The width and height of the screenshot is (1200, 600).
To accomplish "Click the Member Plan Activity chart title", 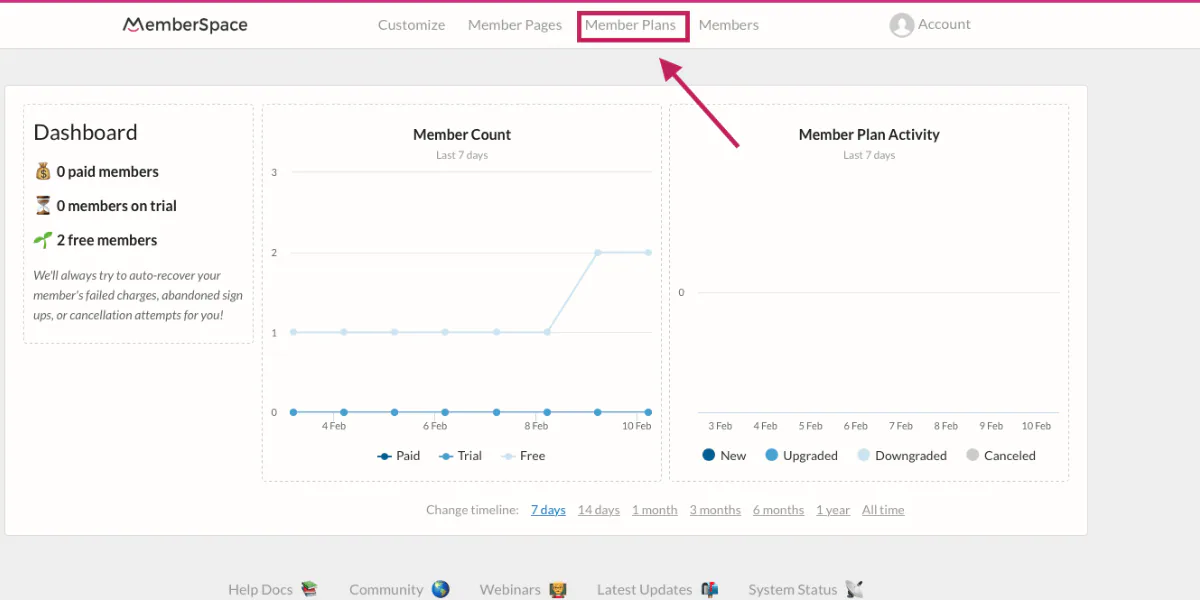I will (x=869, y=135).
